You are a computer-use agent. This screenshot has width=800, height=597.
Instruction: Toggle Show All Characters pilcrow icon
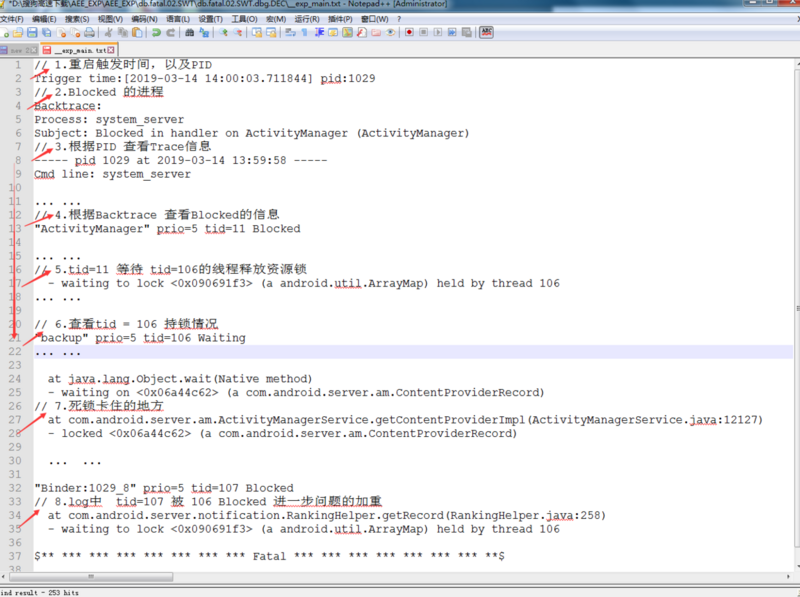[x=305, y=33]
